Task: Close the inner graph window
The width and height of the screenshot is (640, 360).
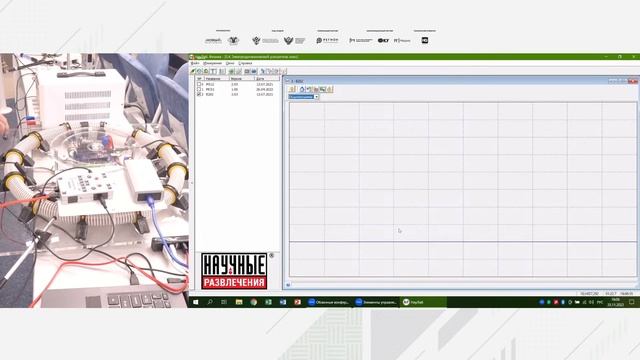Action: (633, 81)
